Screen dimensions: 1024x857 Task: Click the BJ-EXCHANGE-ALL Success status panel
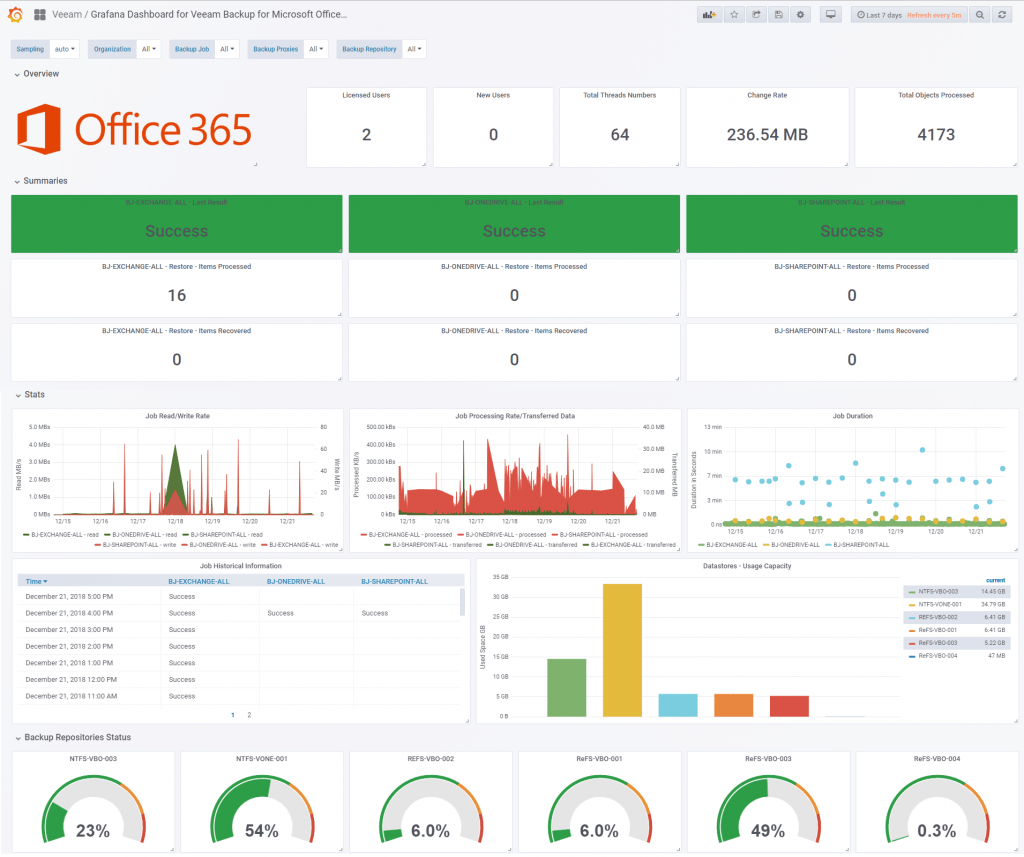176,224
